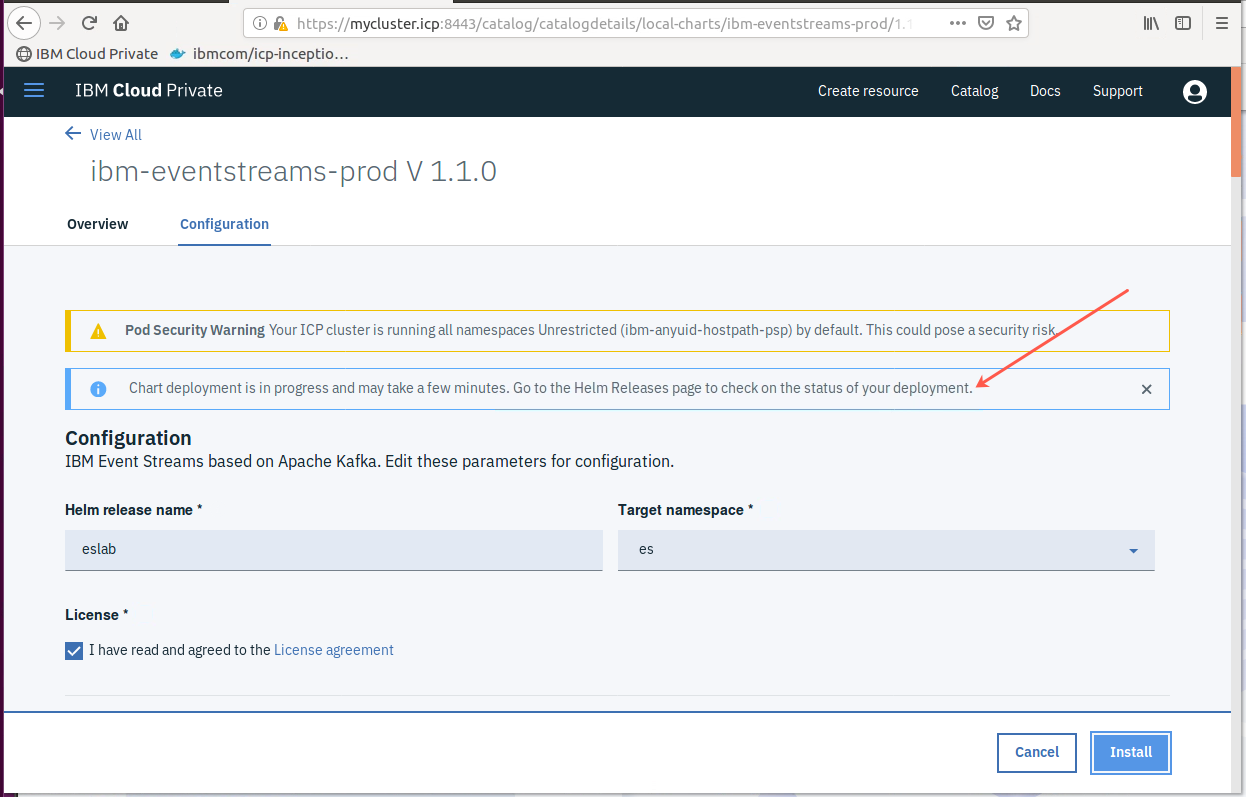Open the Firefox library icon
This screenshot has height=797, width=1246.
[x=1152, y=22]
